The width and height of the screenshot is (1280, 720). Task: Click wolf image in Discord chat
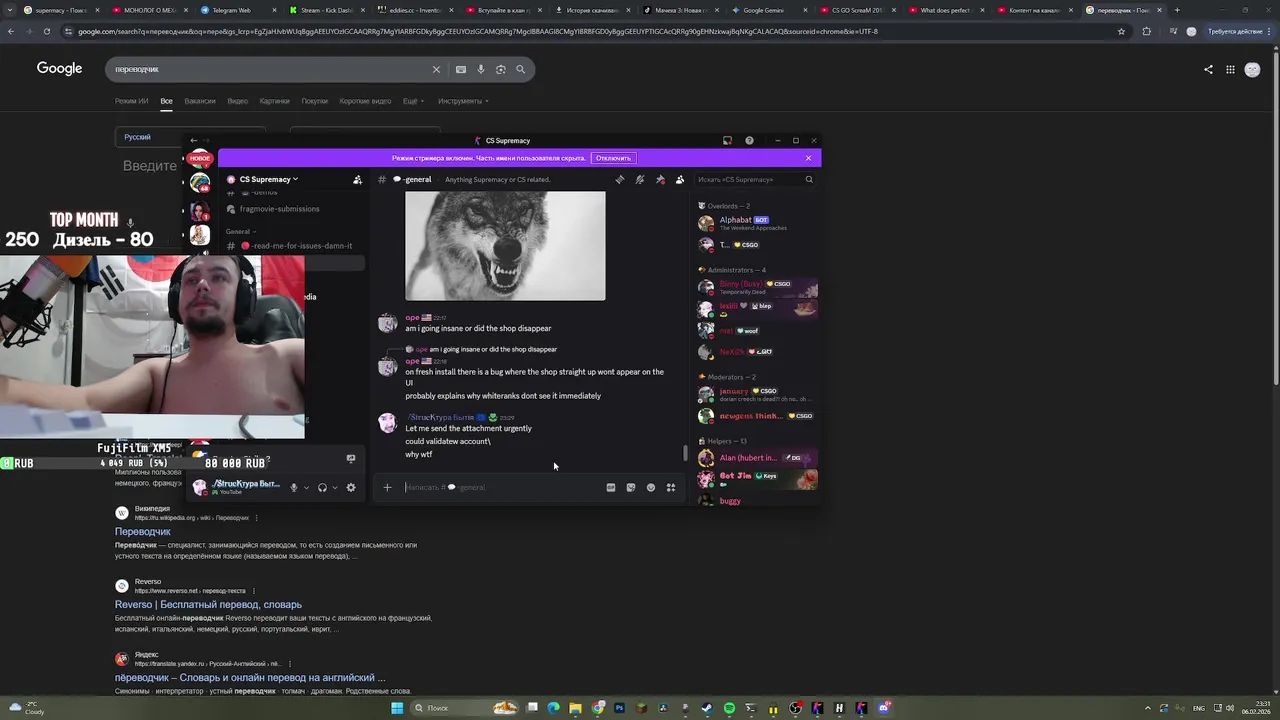pos(505,245)
